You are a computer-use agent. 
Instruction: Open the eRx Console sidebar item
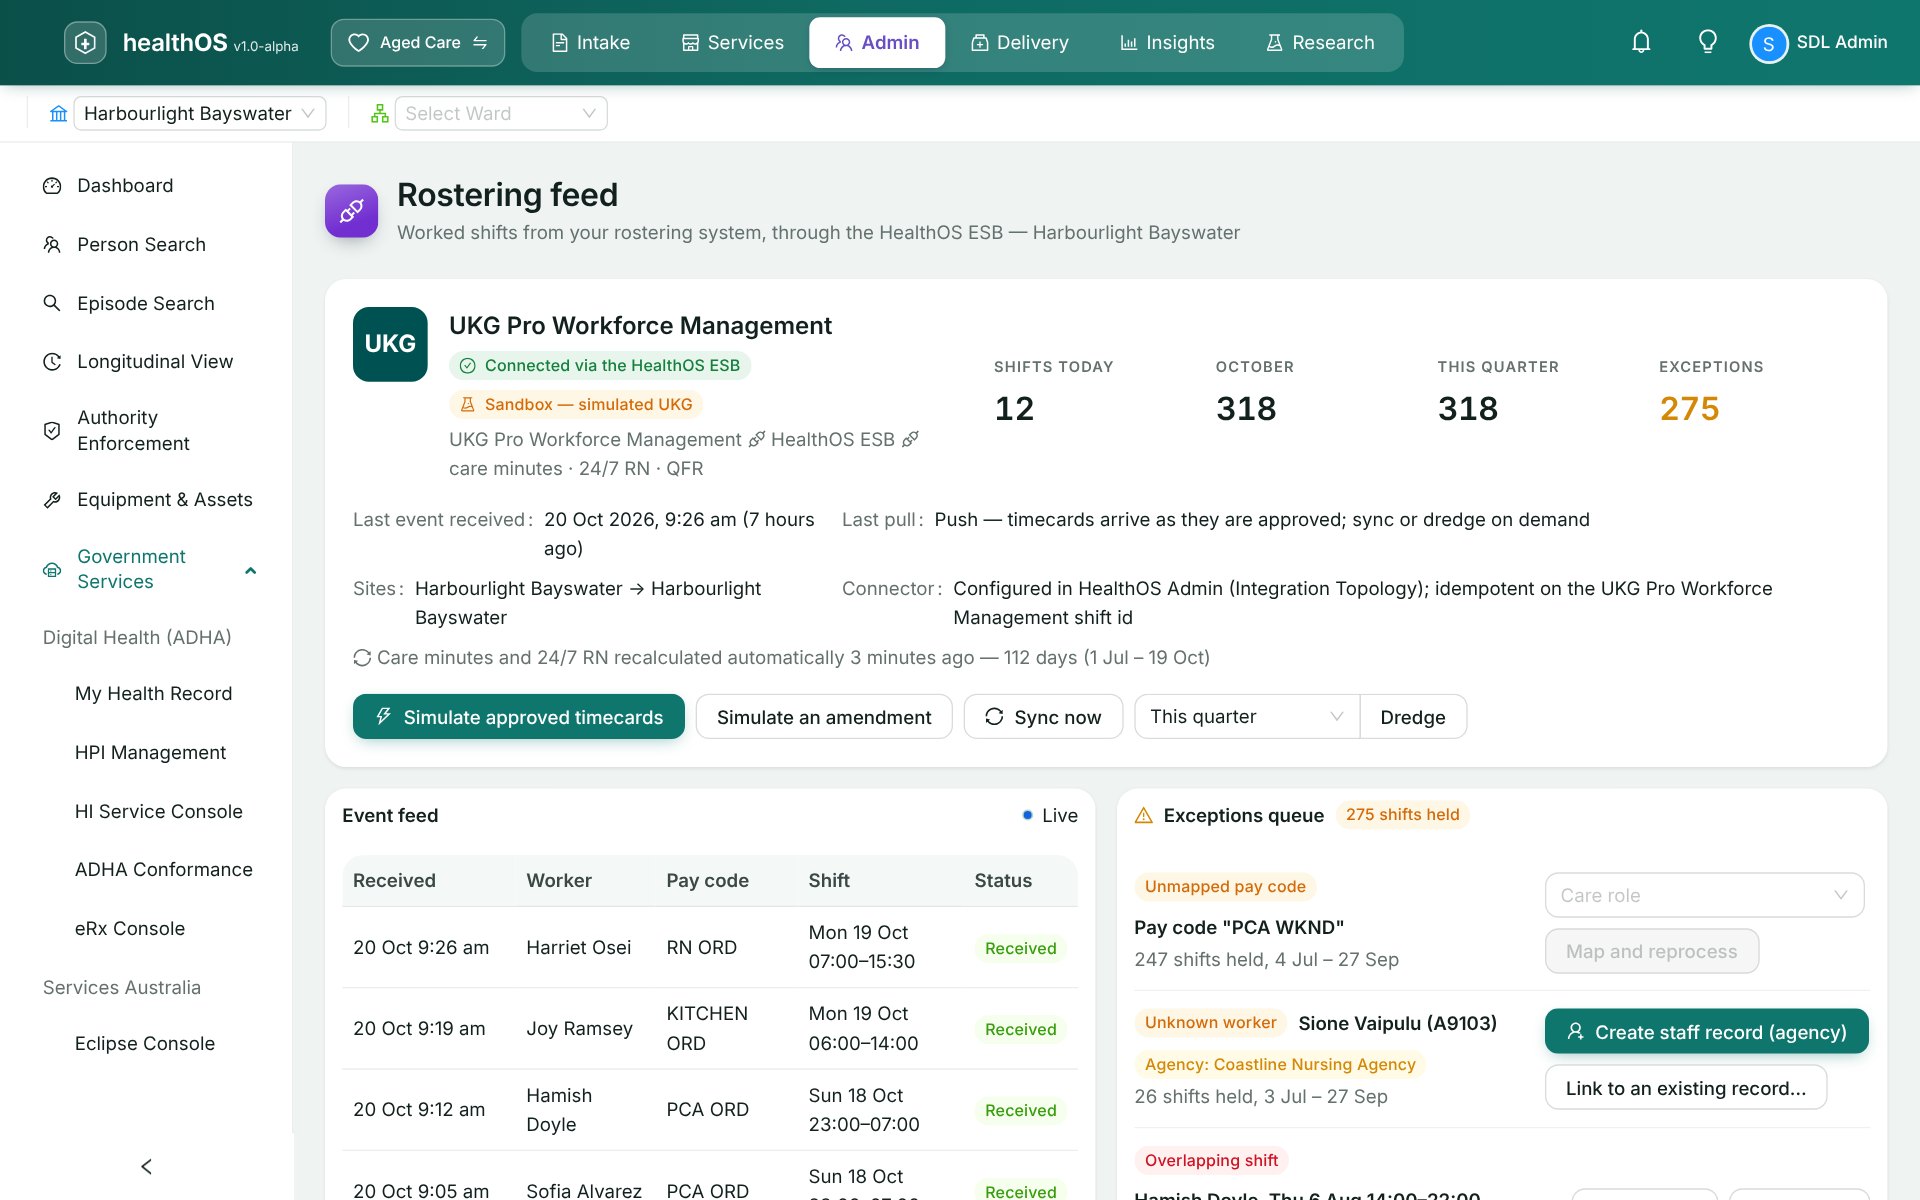pyautogui.click(x=130, y=928)
